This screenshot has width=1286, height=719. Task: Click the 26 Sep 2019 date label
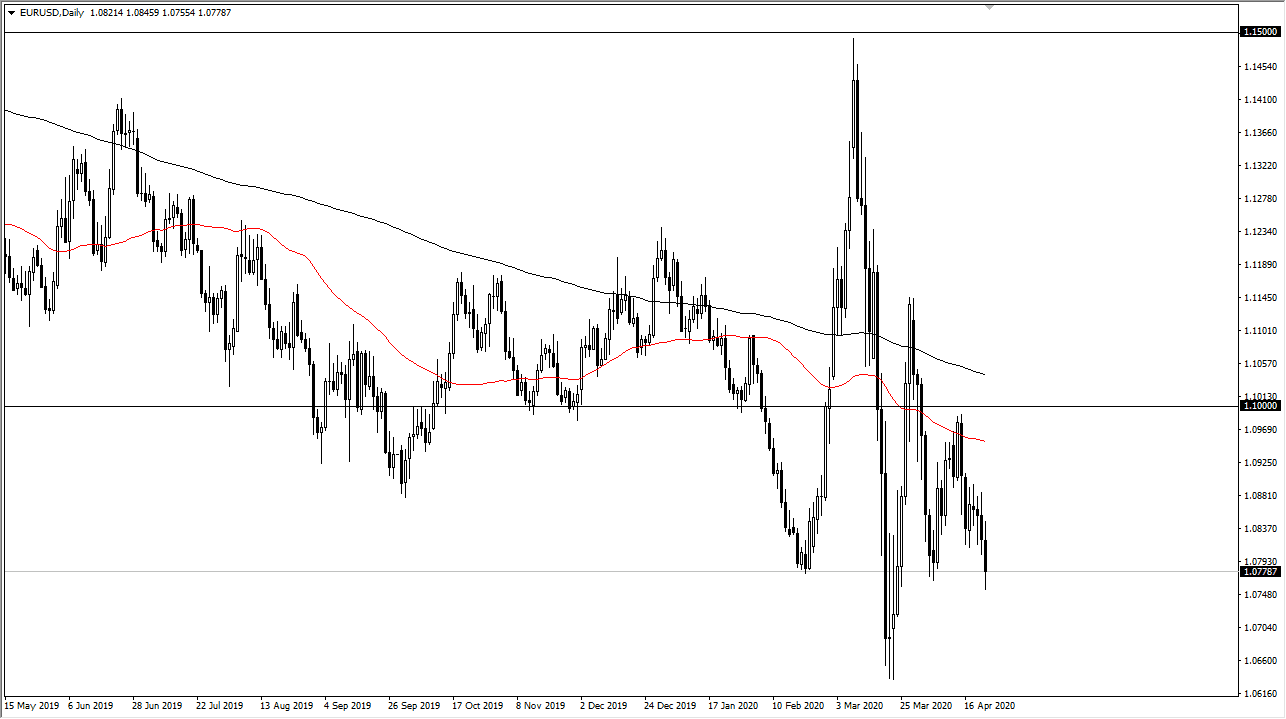click(414, 705)
